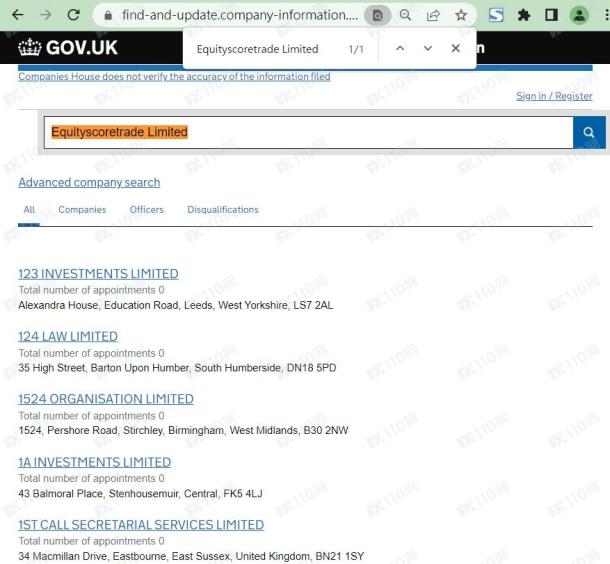Click appointments count under 1A INVESTMENTS LIMITED
Screen dimensions: 610x564
pos(91,478)
